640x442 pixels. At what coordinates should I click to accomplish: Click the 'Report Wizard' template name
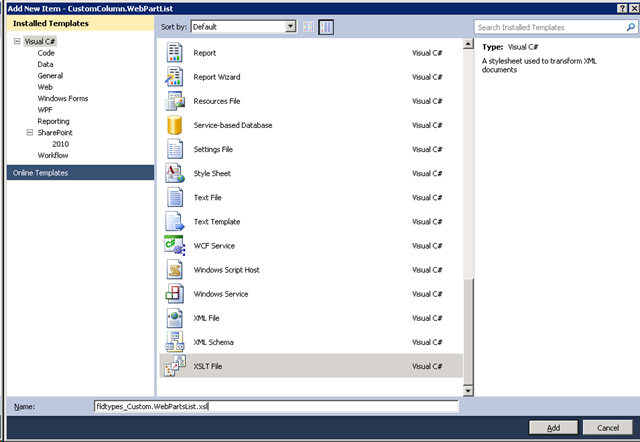click(x=217, y=77)
